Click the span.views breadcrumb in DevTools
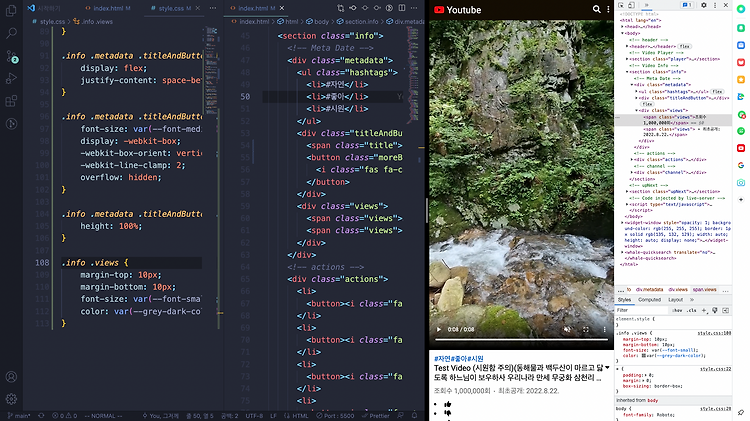This screenshot has height=421, width=750. tap(704, 290)
